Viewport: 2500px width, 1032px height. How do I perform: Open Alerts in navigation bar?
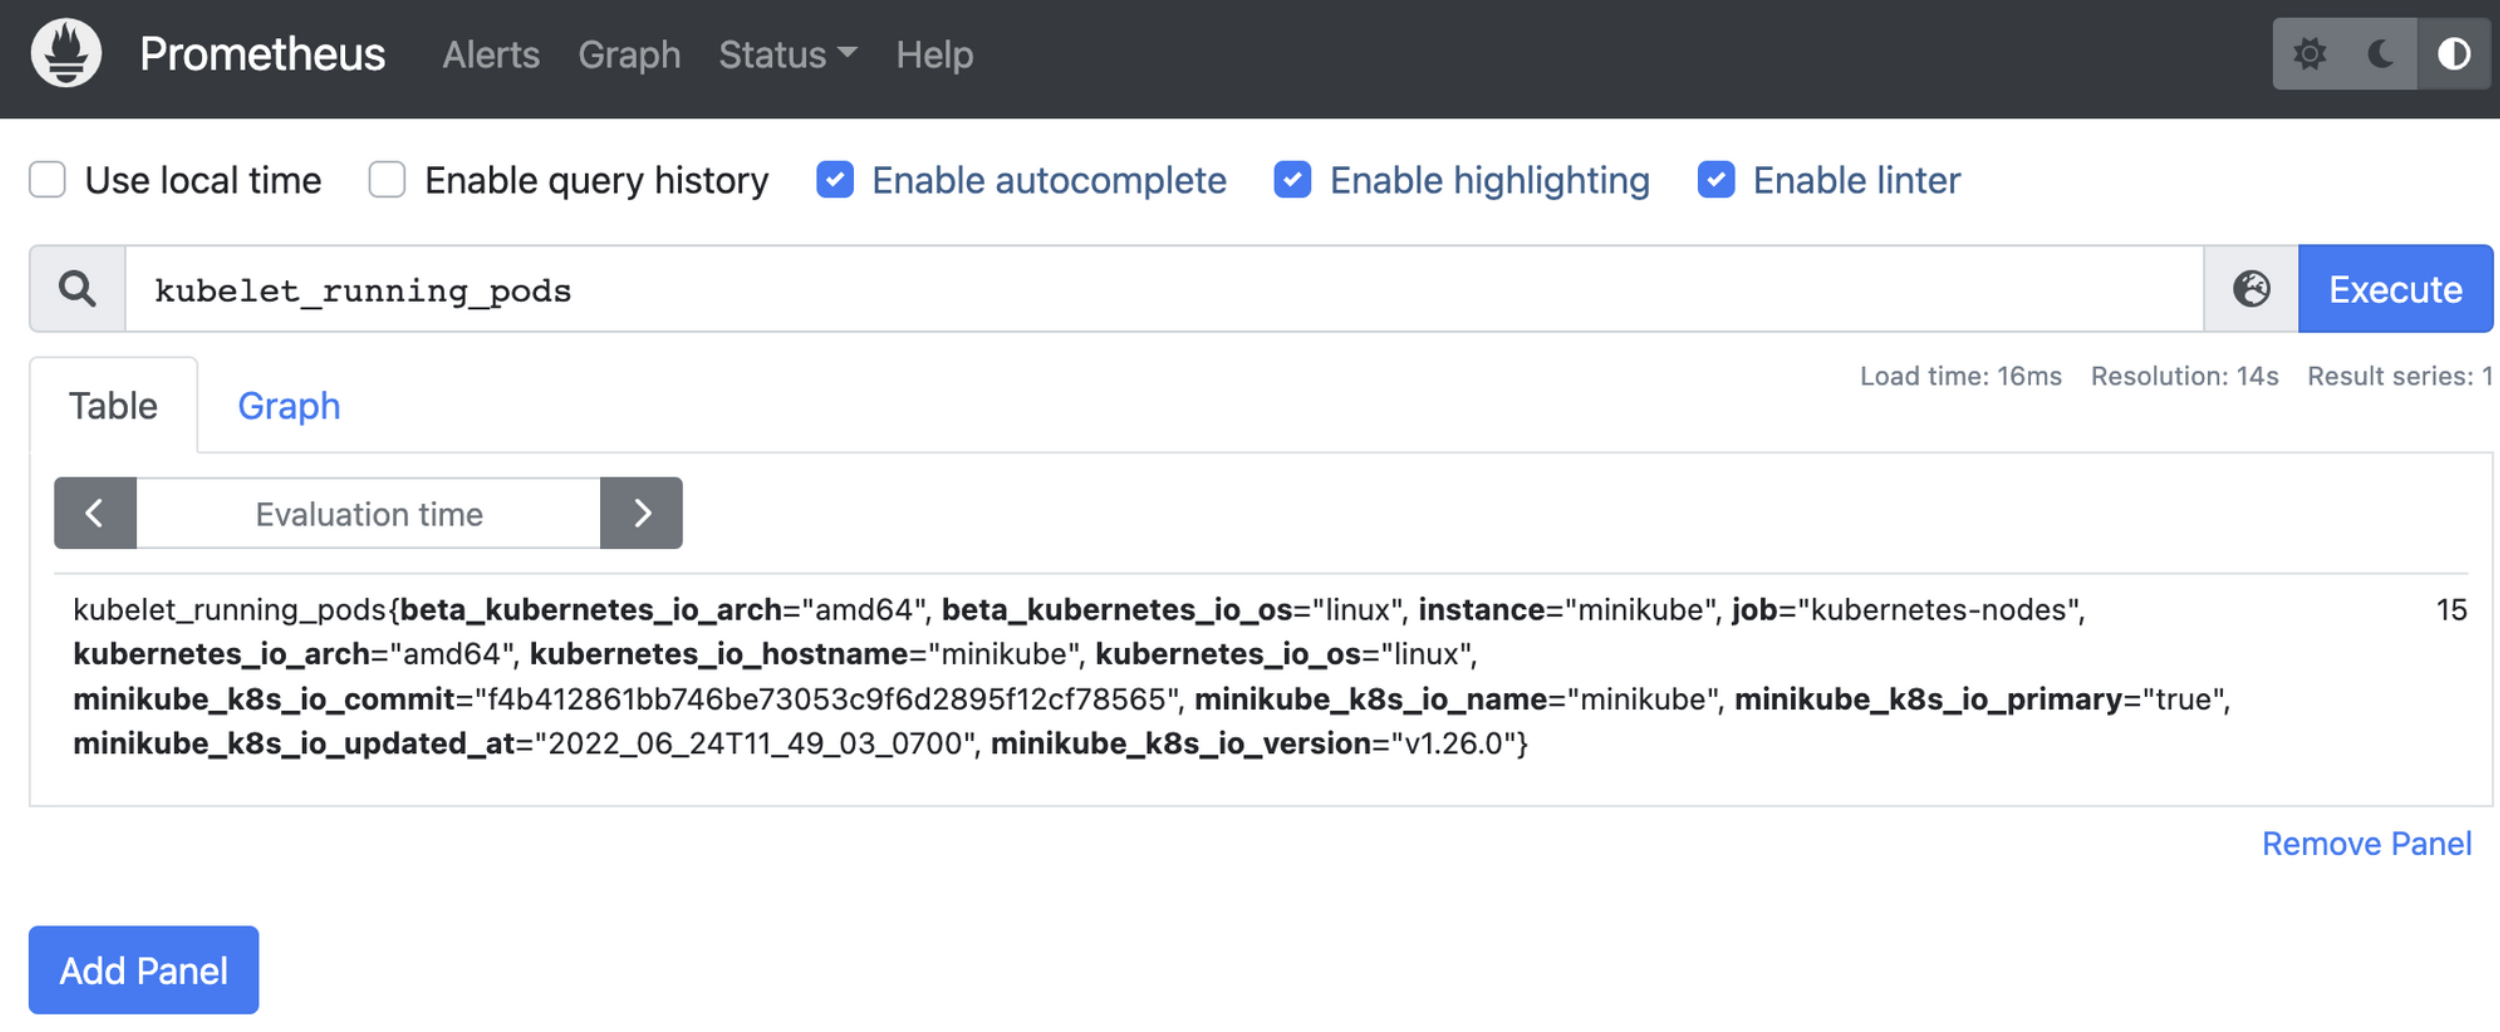pyautogui.click(x=491, y=54)
